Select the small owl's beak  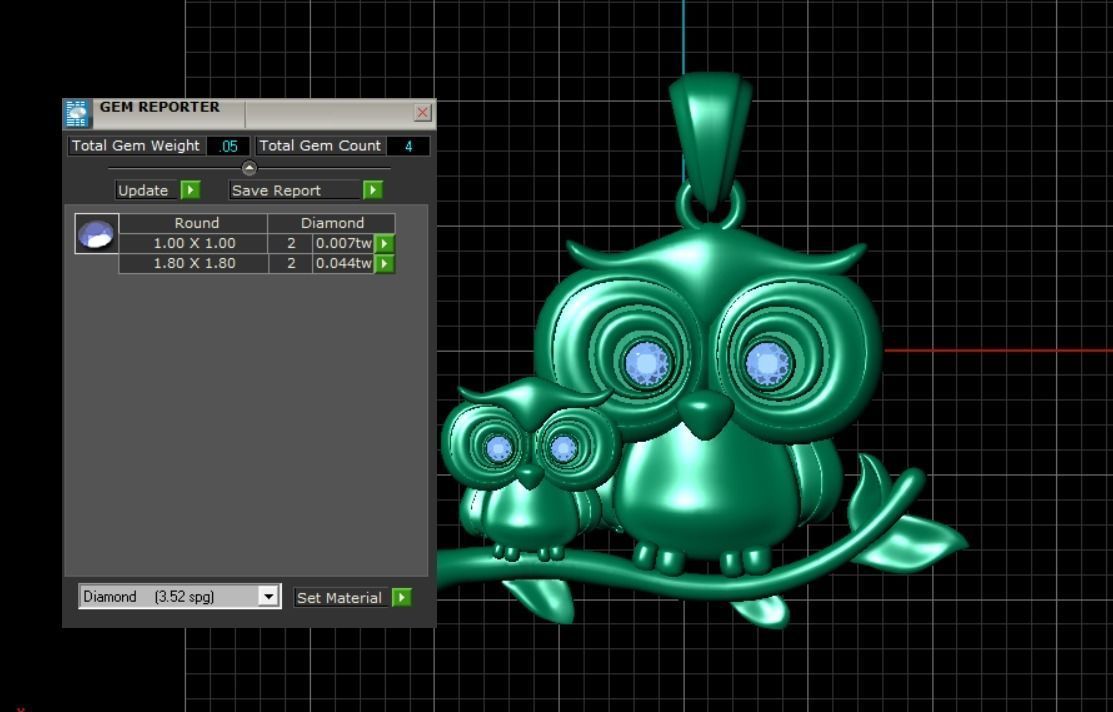530,474
